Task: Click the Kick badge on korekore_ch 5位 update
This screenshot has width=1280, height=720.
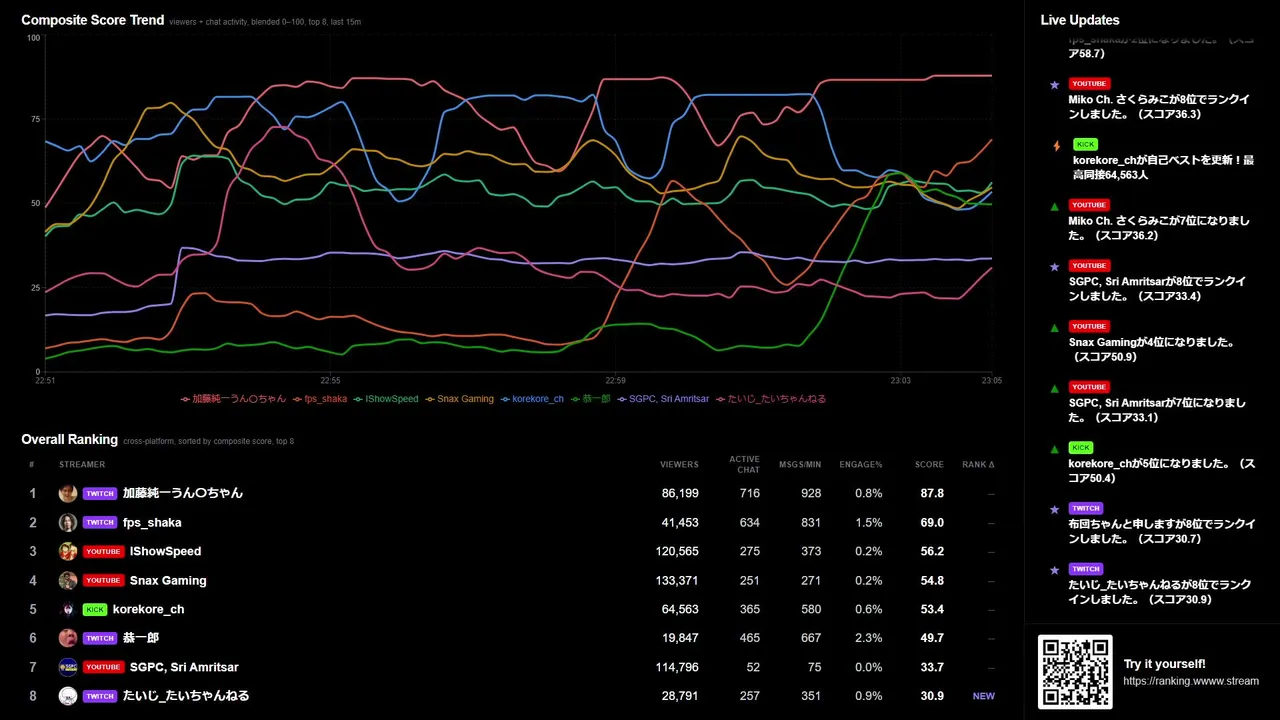Action: click(1081, 448)
